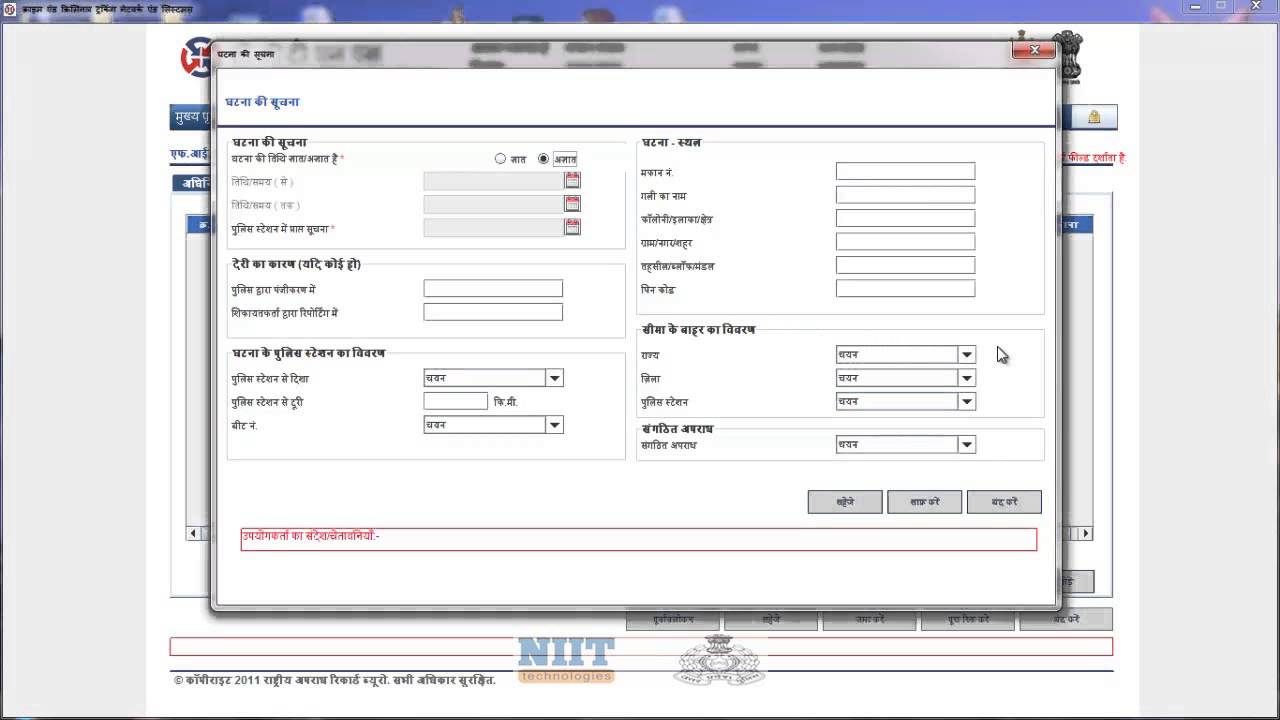Image resolution: width=1280 pixels, height=720 pixels.
Task: Click शिकायतकर्ता द्वारा रिपोर्टिंग में input field
Action: [493, 312]
